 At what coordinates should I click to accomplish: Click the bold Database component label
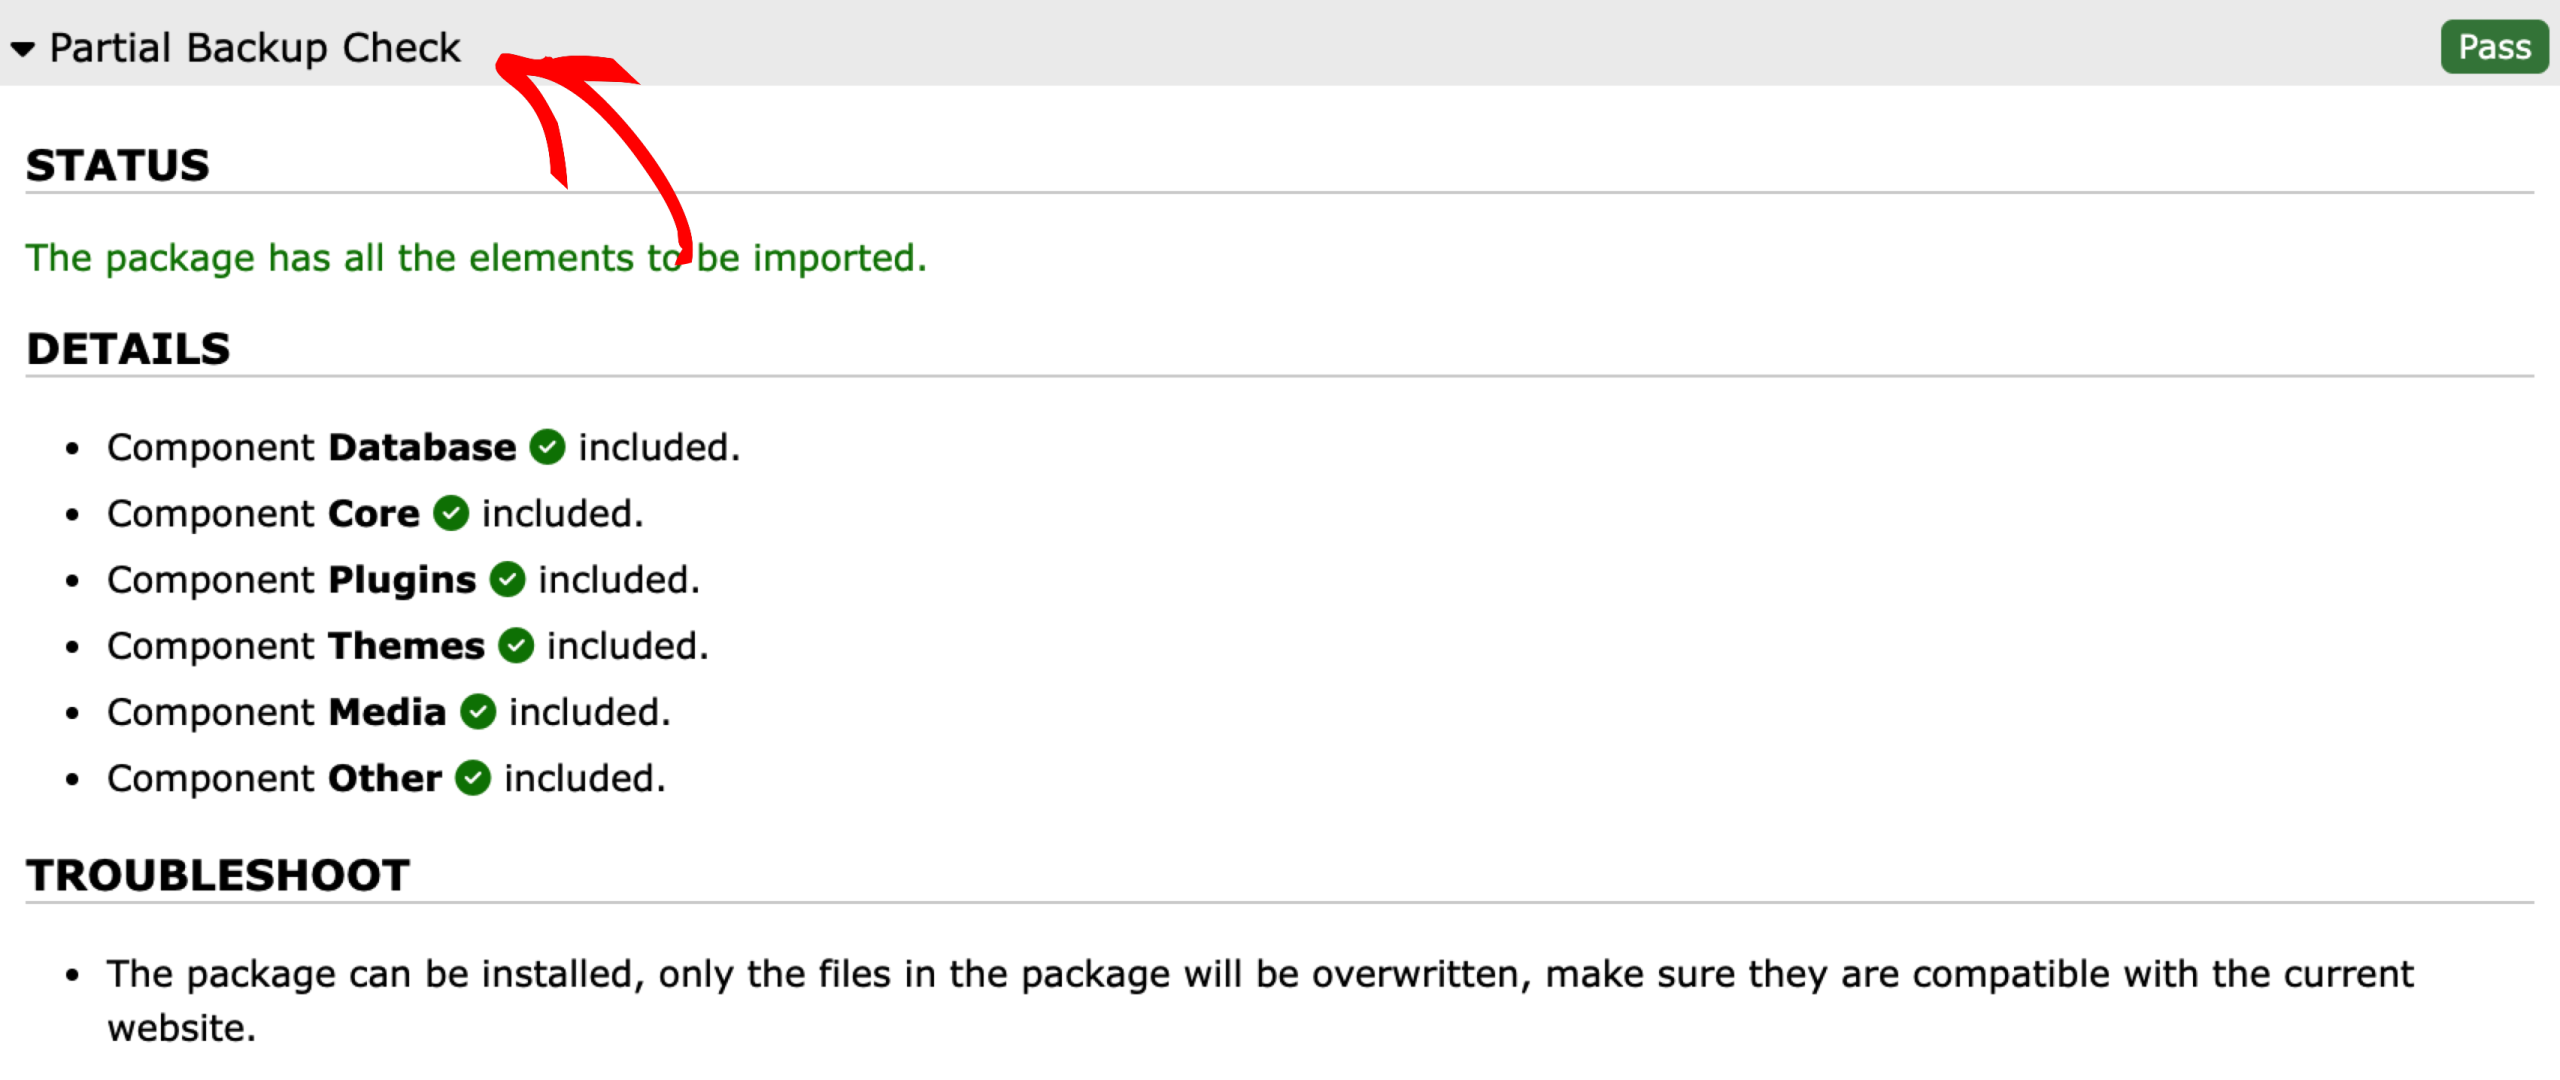pos(422,447)
